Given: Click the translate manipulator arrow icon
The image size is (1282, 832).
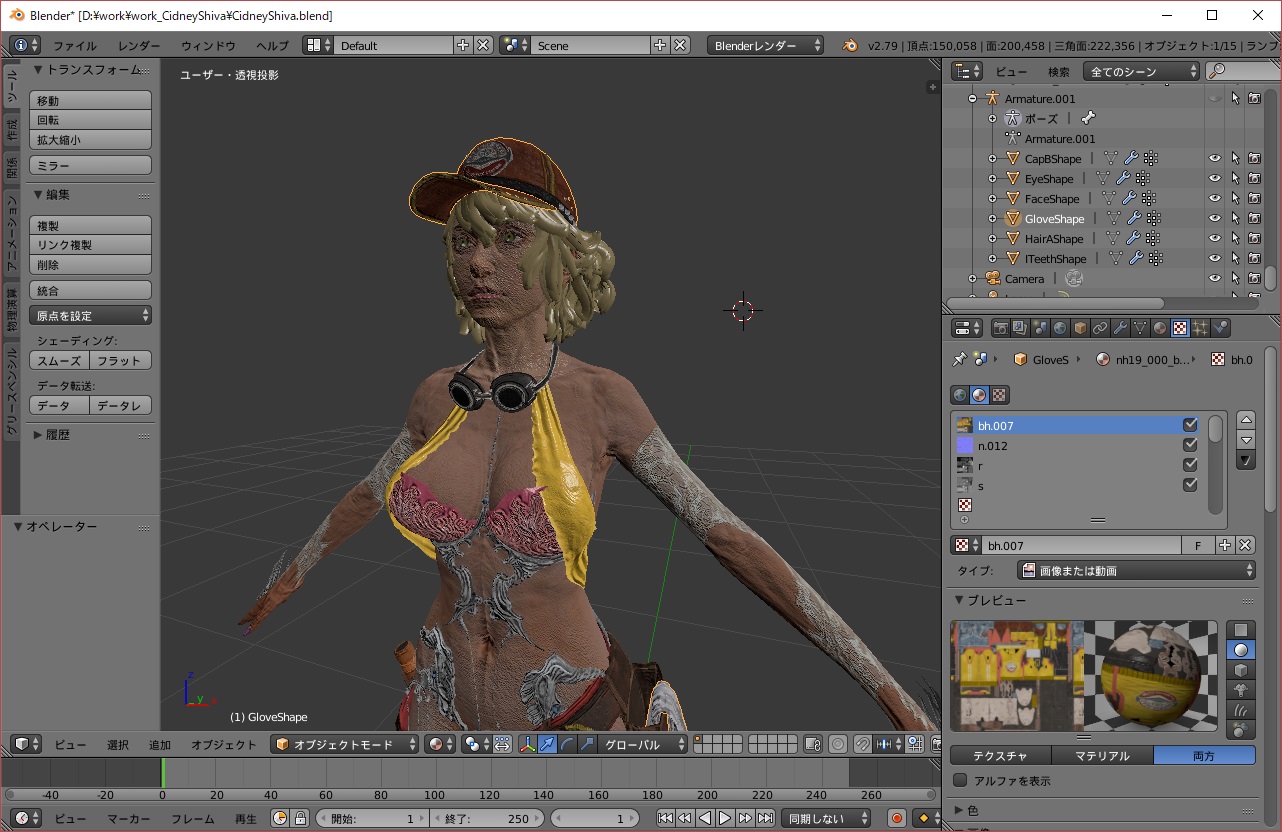Looking at the screenshot, I should (x=547, y=744).
